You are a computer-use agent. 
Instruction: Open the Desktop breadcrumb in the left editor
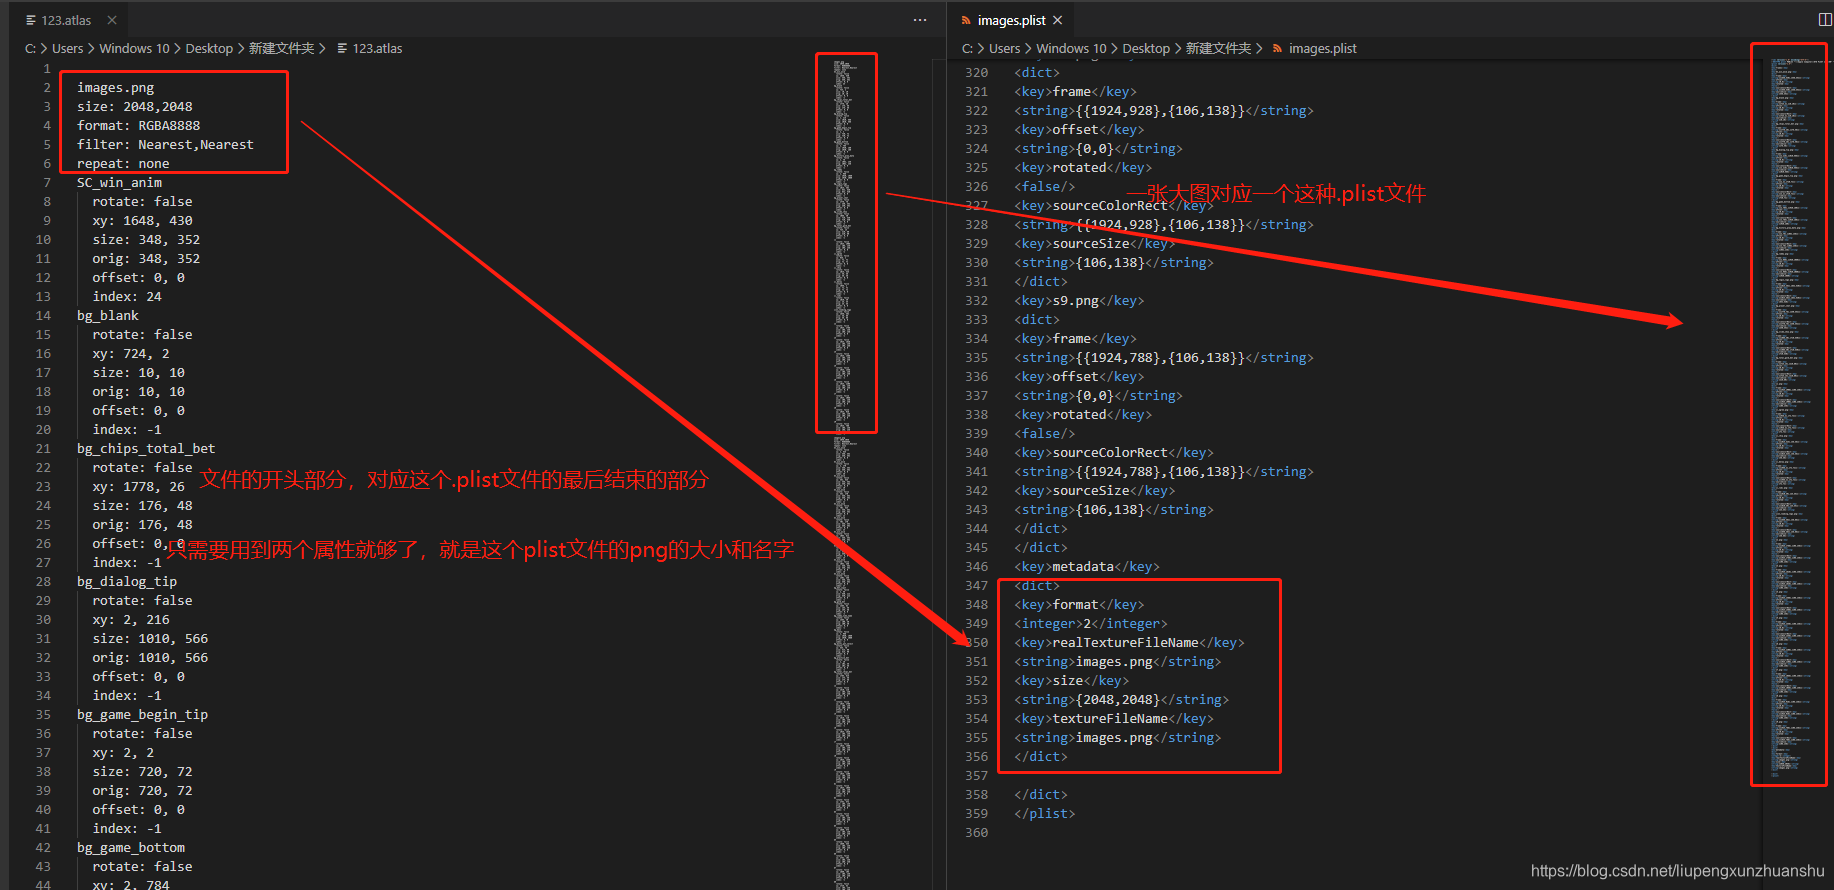click(x=209, y=48)
